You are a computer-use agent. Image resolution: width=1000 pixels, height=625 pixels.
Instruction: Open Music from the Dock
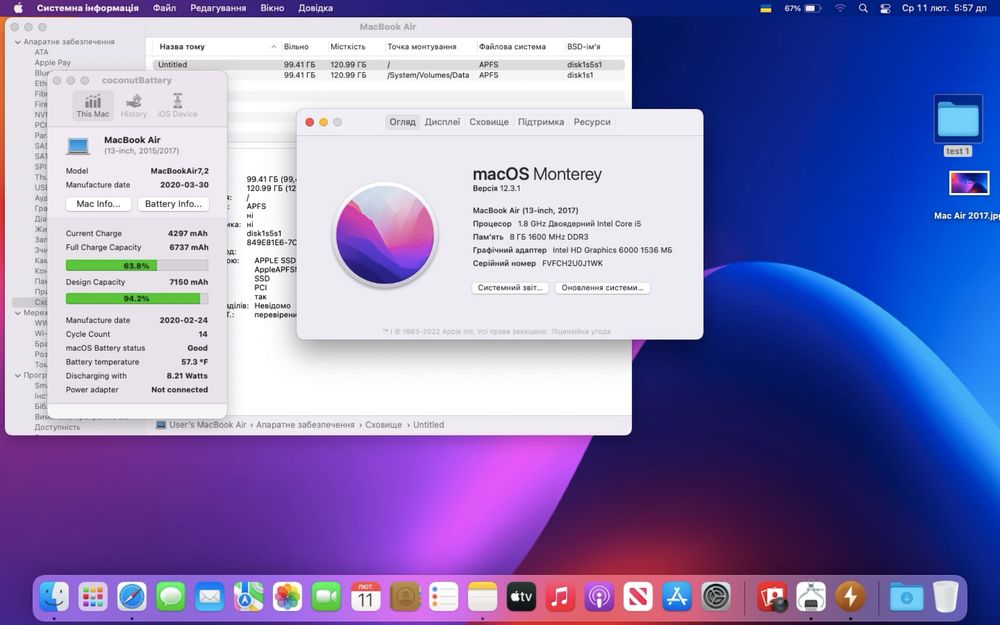tap(560, 597)
